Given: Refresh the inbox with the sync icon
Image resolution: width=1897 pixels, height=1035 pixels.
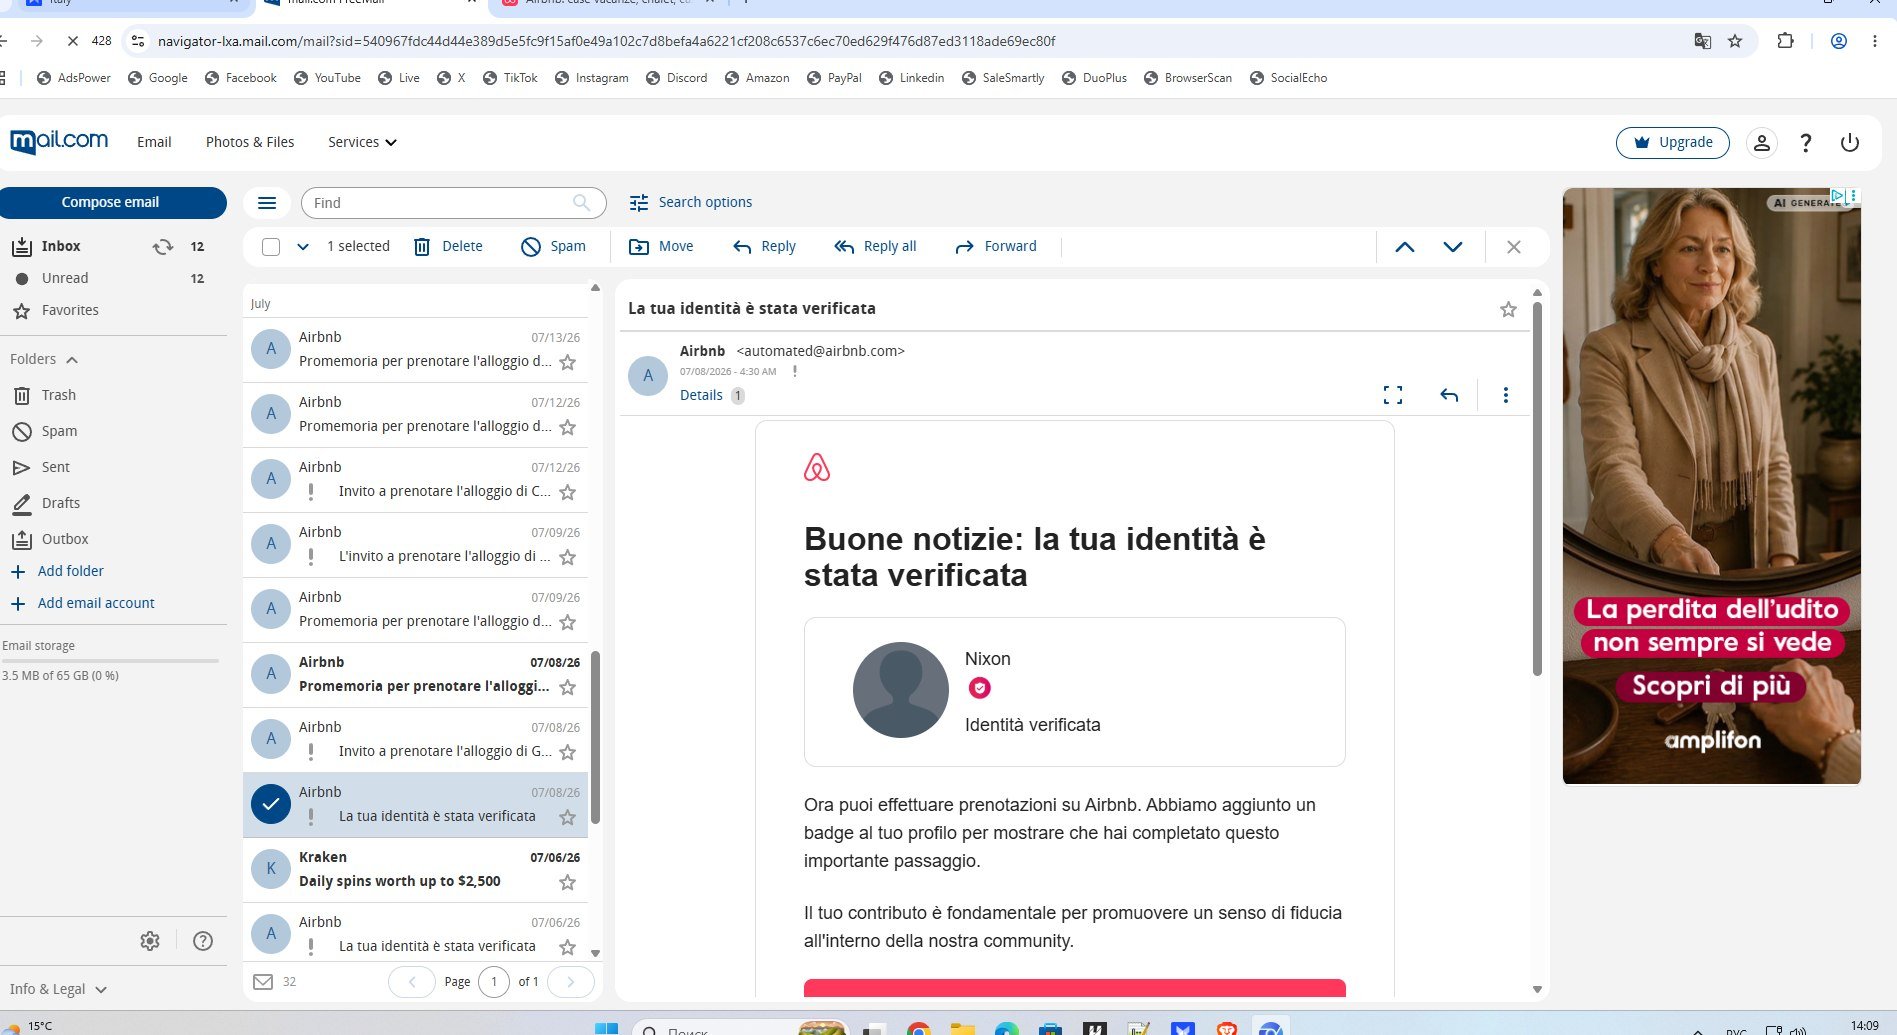Looking at the screenshot, I should tap(163, 247).
